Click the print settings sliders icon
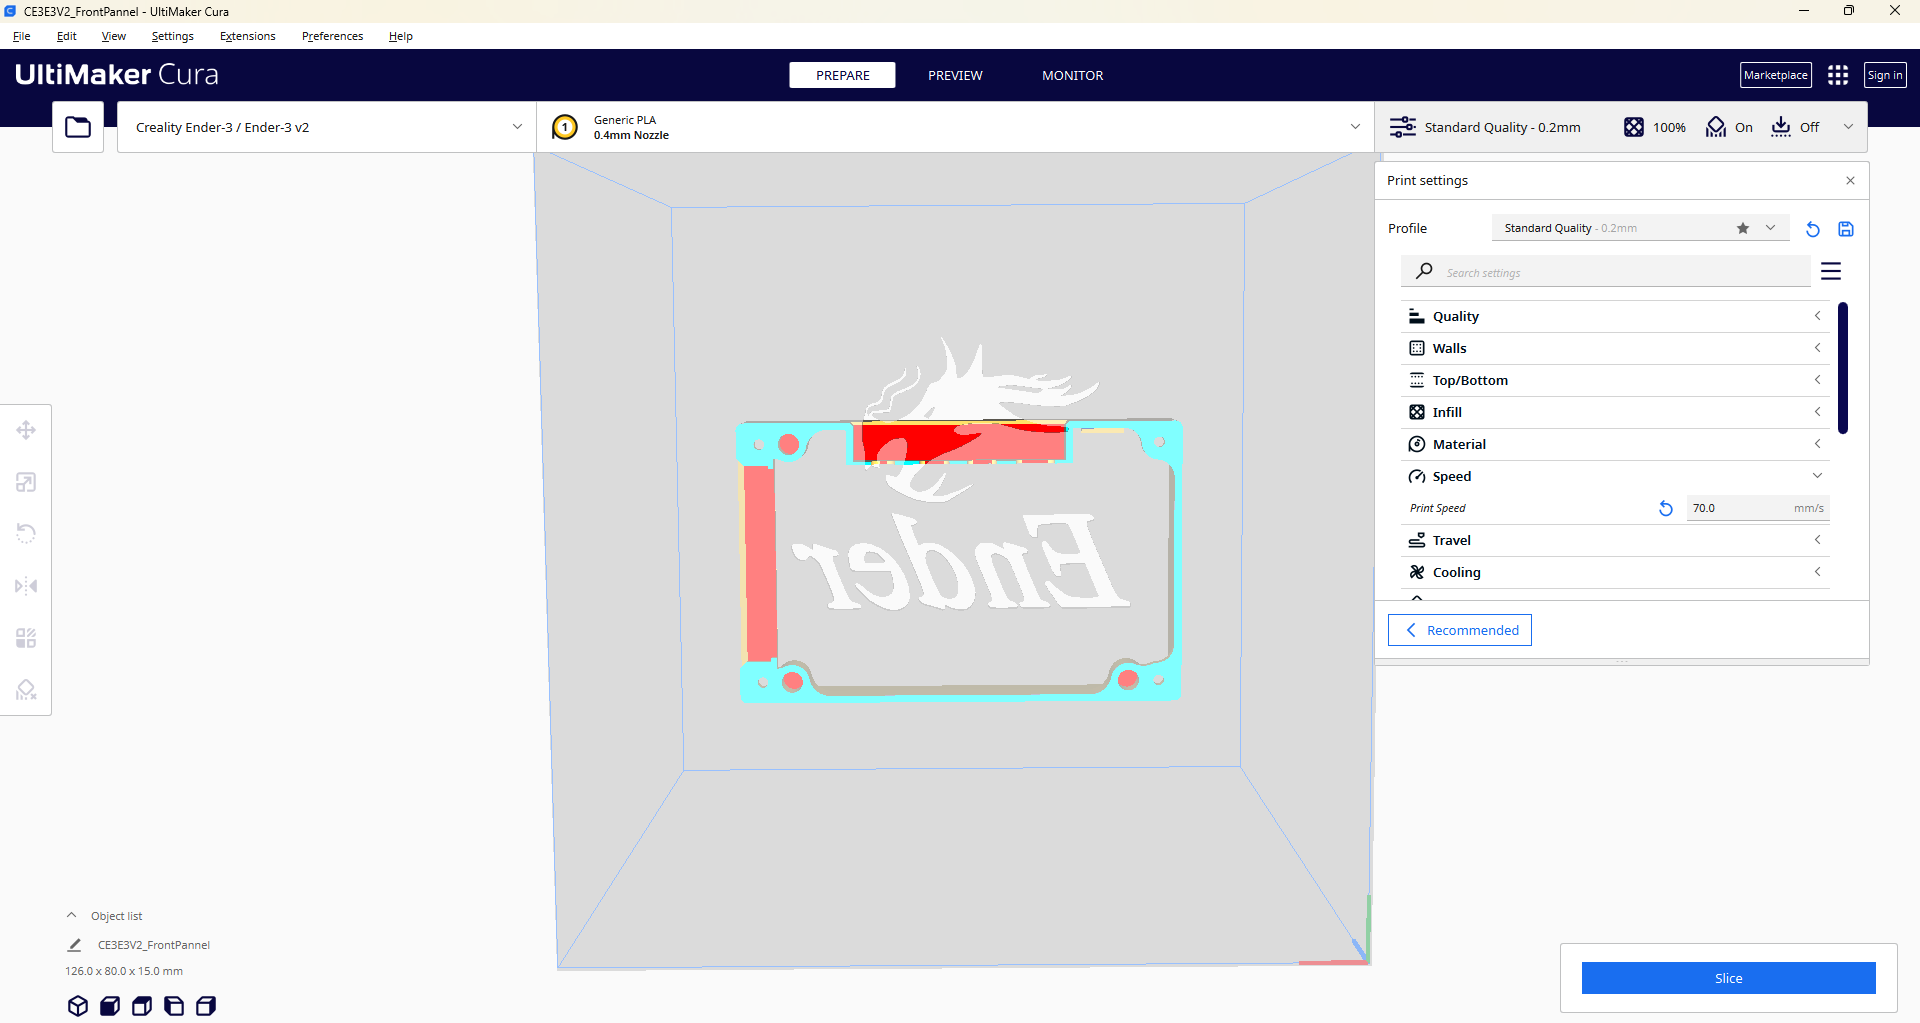 (1403, 127)
